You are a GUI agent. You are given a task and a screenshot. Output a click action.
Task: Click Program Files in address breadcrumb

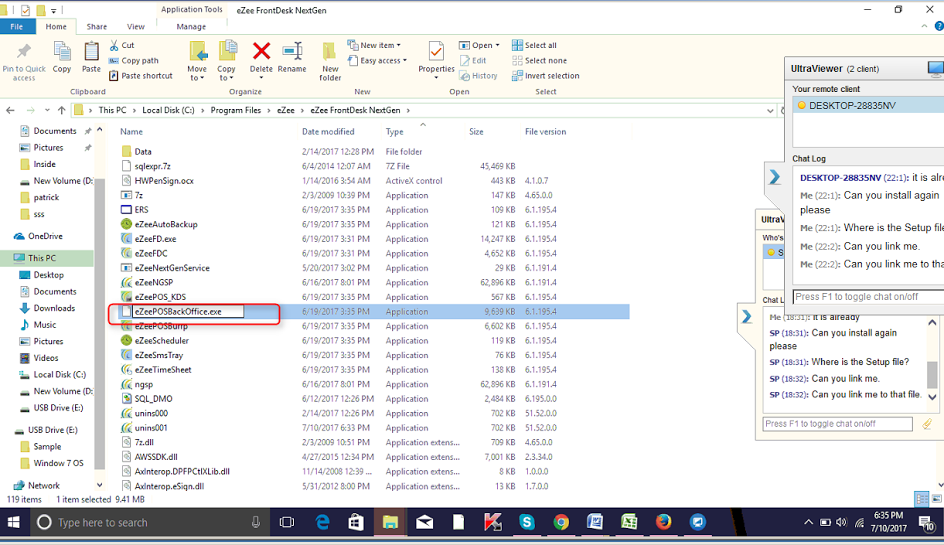[235, 110]
